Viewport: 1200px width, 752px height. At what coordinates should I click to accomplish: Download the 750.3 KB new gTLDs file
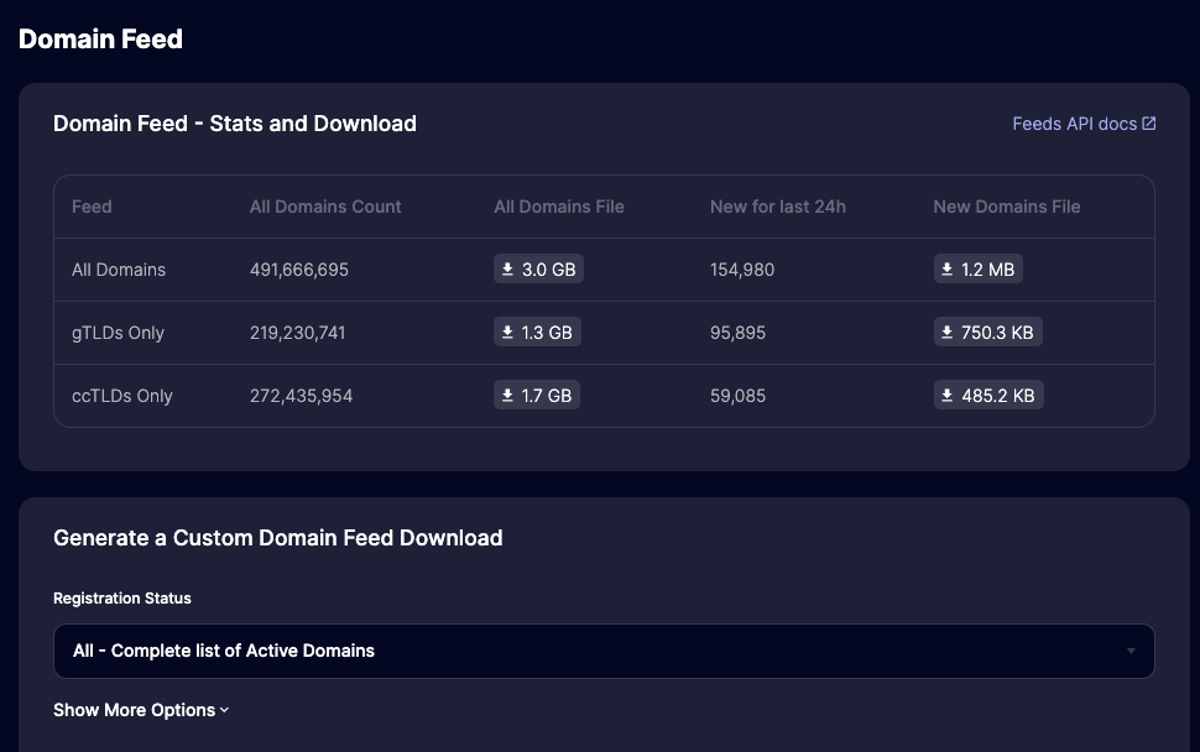988,332
